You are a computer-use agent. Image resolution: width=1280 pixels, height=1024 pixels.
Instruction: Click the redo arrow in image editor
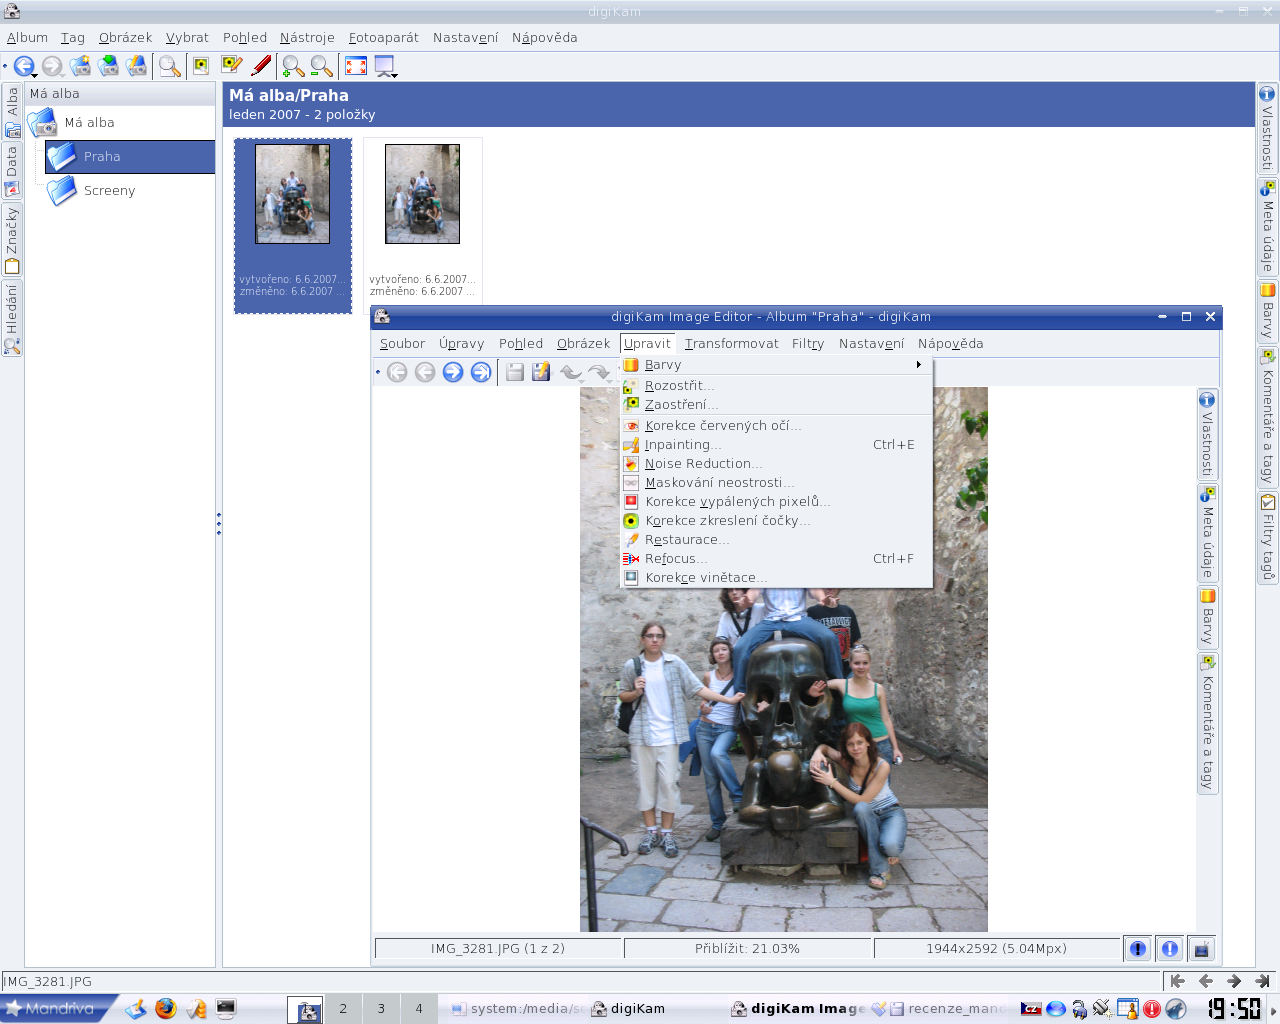point(597,372)
